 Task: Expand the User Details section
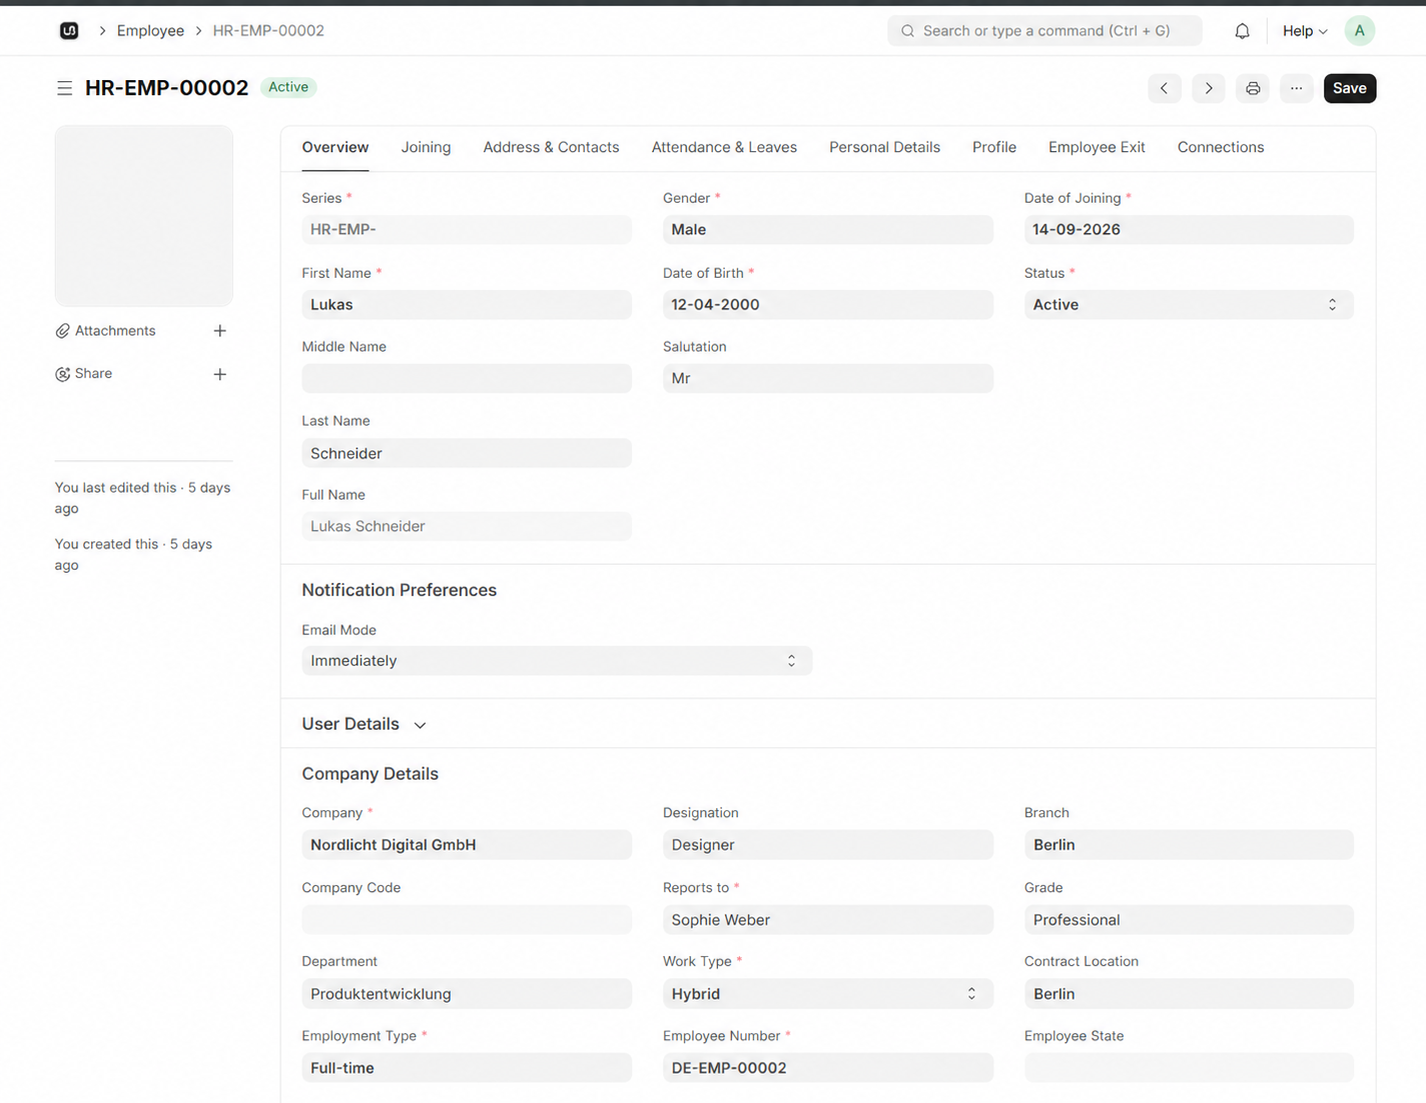[x=364, y=724]
